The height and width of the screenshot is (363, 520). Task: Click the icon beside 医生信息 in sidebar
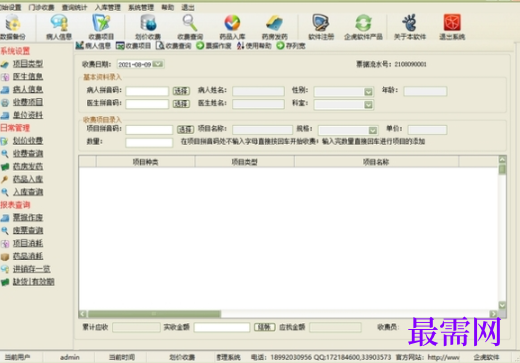(x=5, y=77)
